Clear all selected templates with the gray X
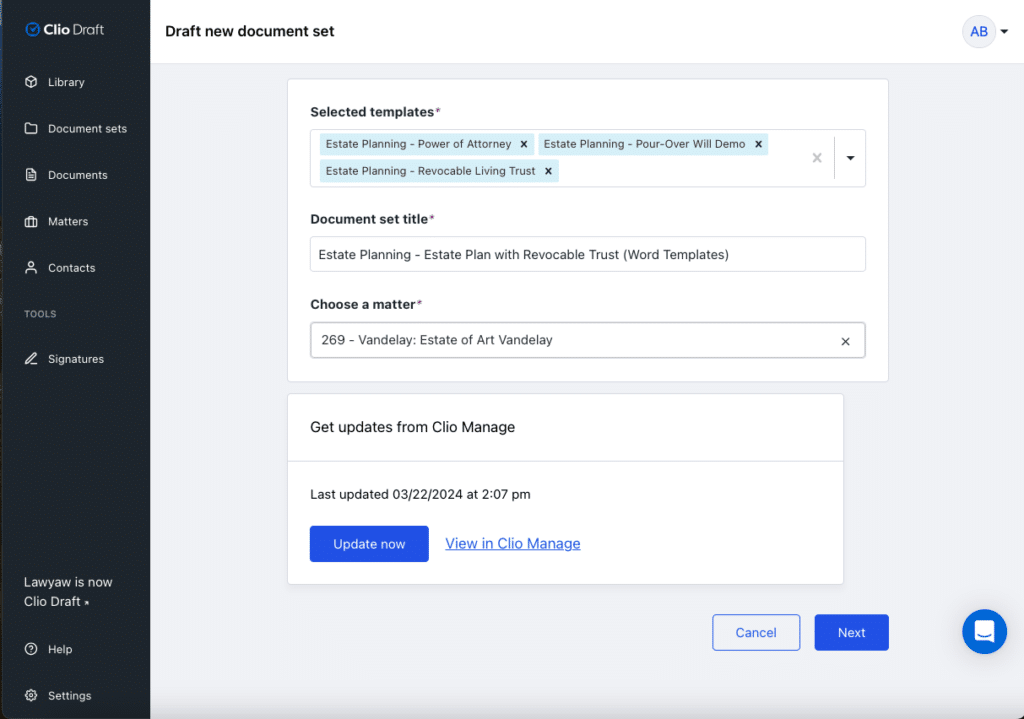1024x719 pixels. [816, 158]
